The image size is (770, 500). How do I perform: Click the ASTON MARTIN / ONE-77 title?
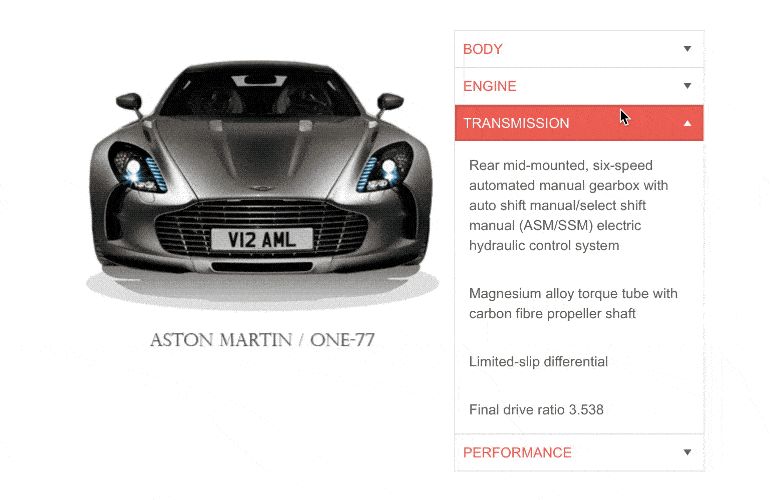click(x=262, y=340)
